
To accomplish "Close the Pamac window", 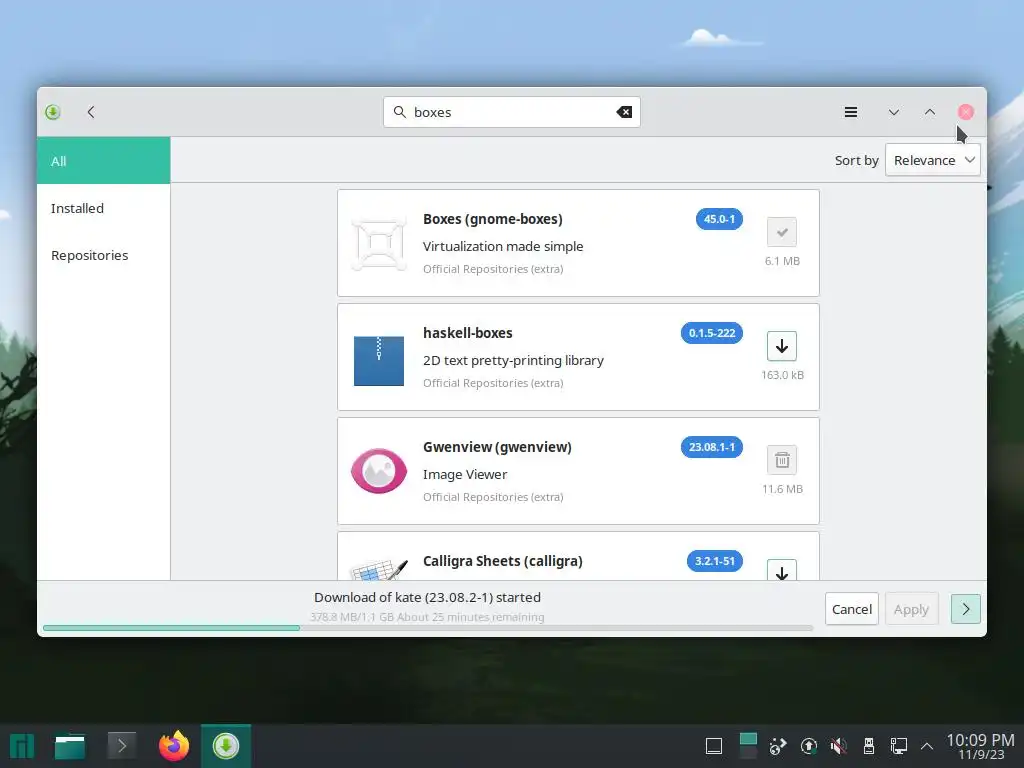I will click(965, 112).
